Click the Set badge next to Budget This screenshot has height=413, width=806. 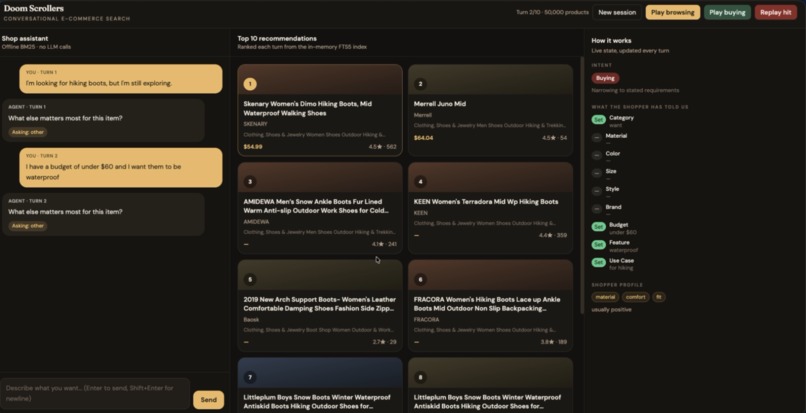click(598, 227)
